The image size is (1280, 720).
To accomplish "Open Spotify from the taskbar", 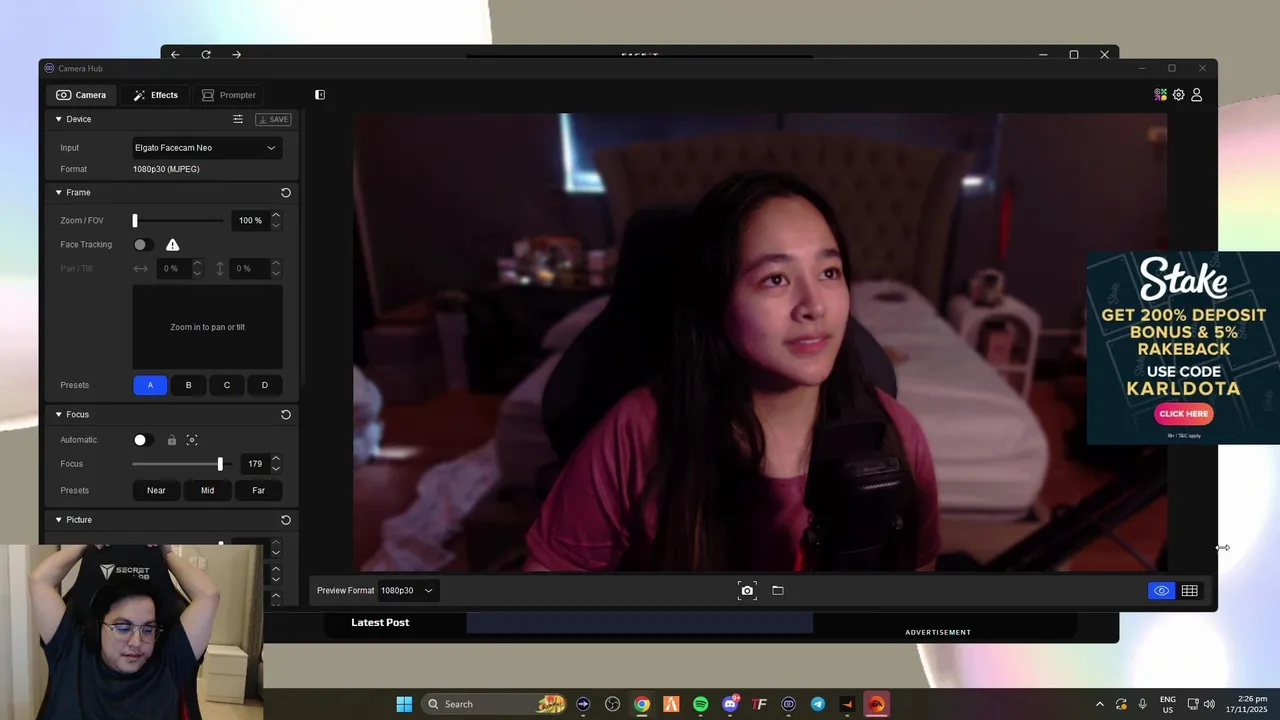I will (x=700, y=704).
